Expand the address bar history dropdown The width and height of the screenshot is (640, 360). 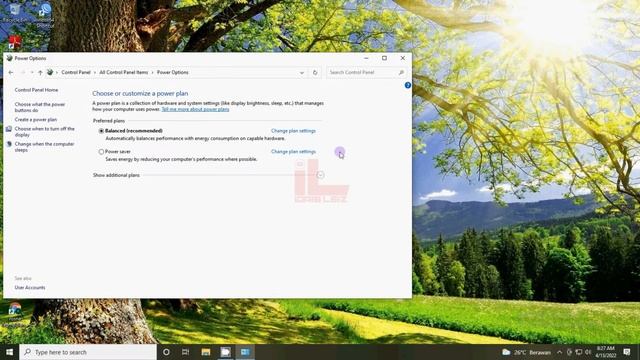pyautogui.click(x=302, y=73)
